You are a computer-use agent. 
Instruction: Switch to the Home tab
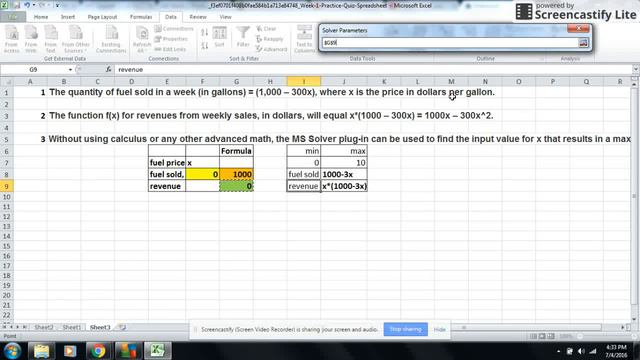(41, 17)
